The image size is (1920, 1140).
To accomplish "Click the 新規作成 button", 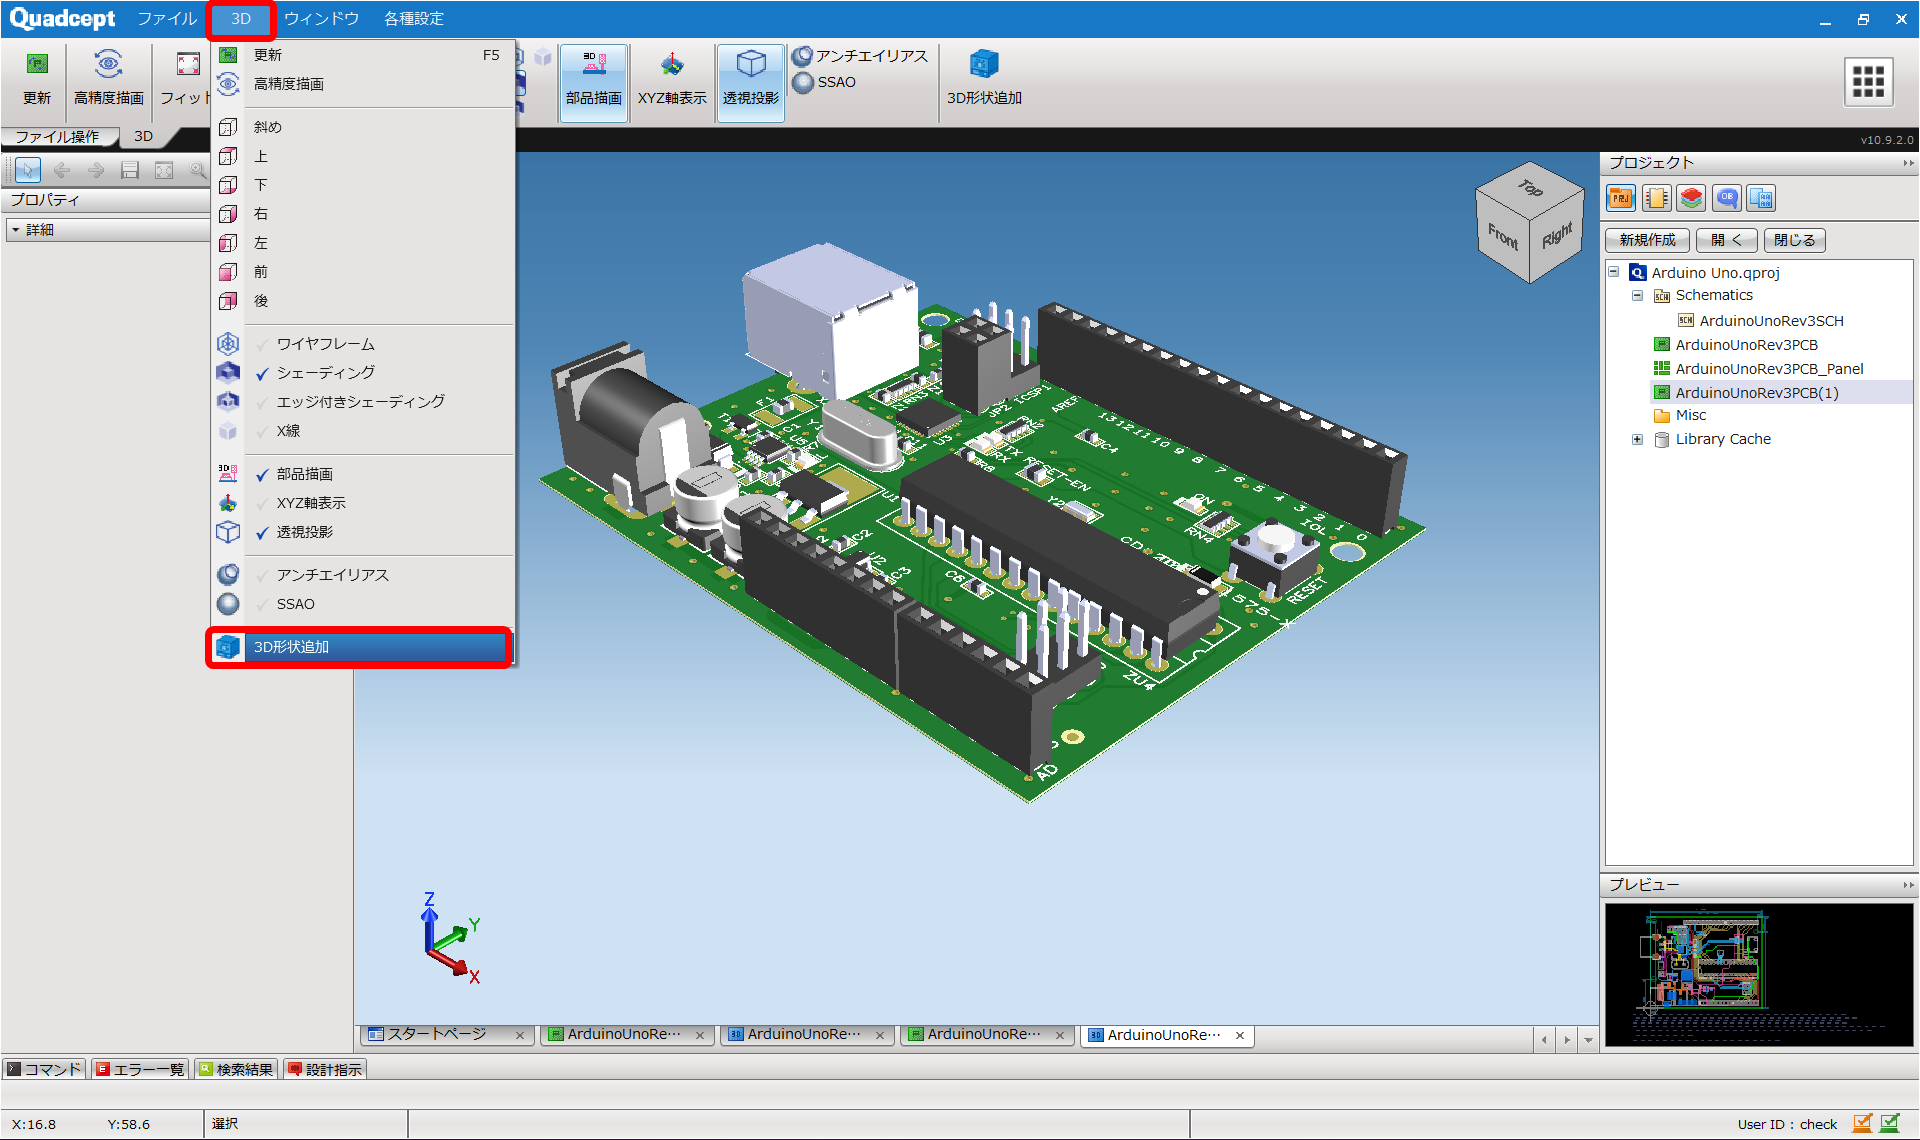I will [x=1647, y=240].
